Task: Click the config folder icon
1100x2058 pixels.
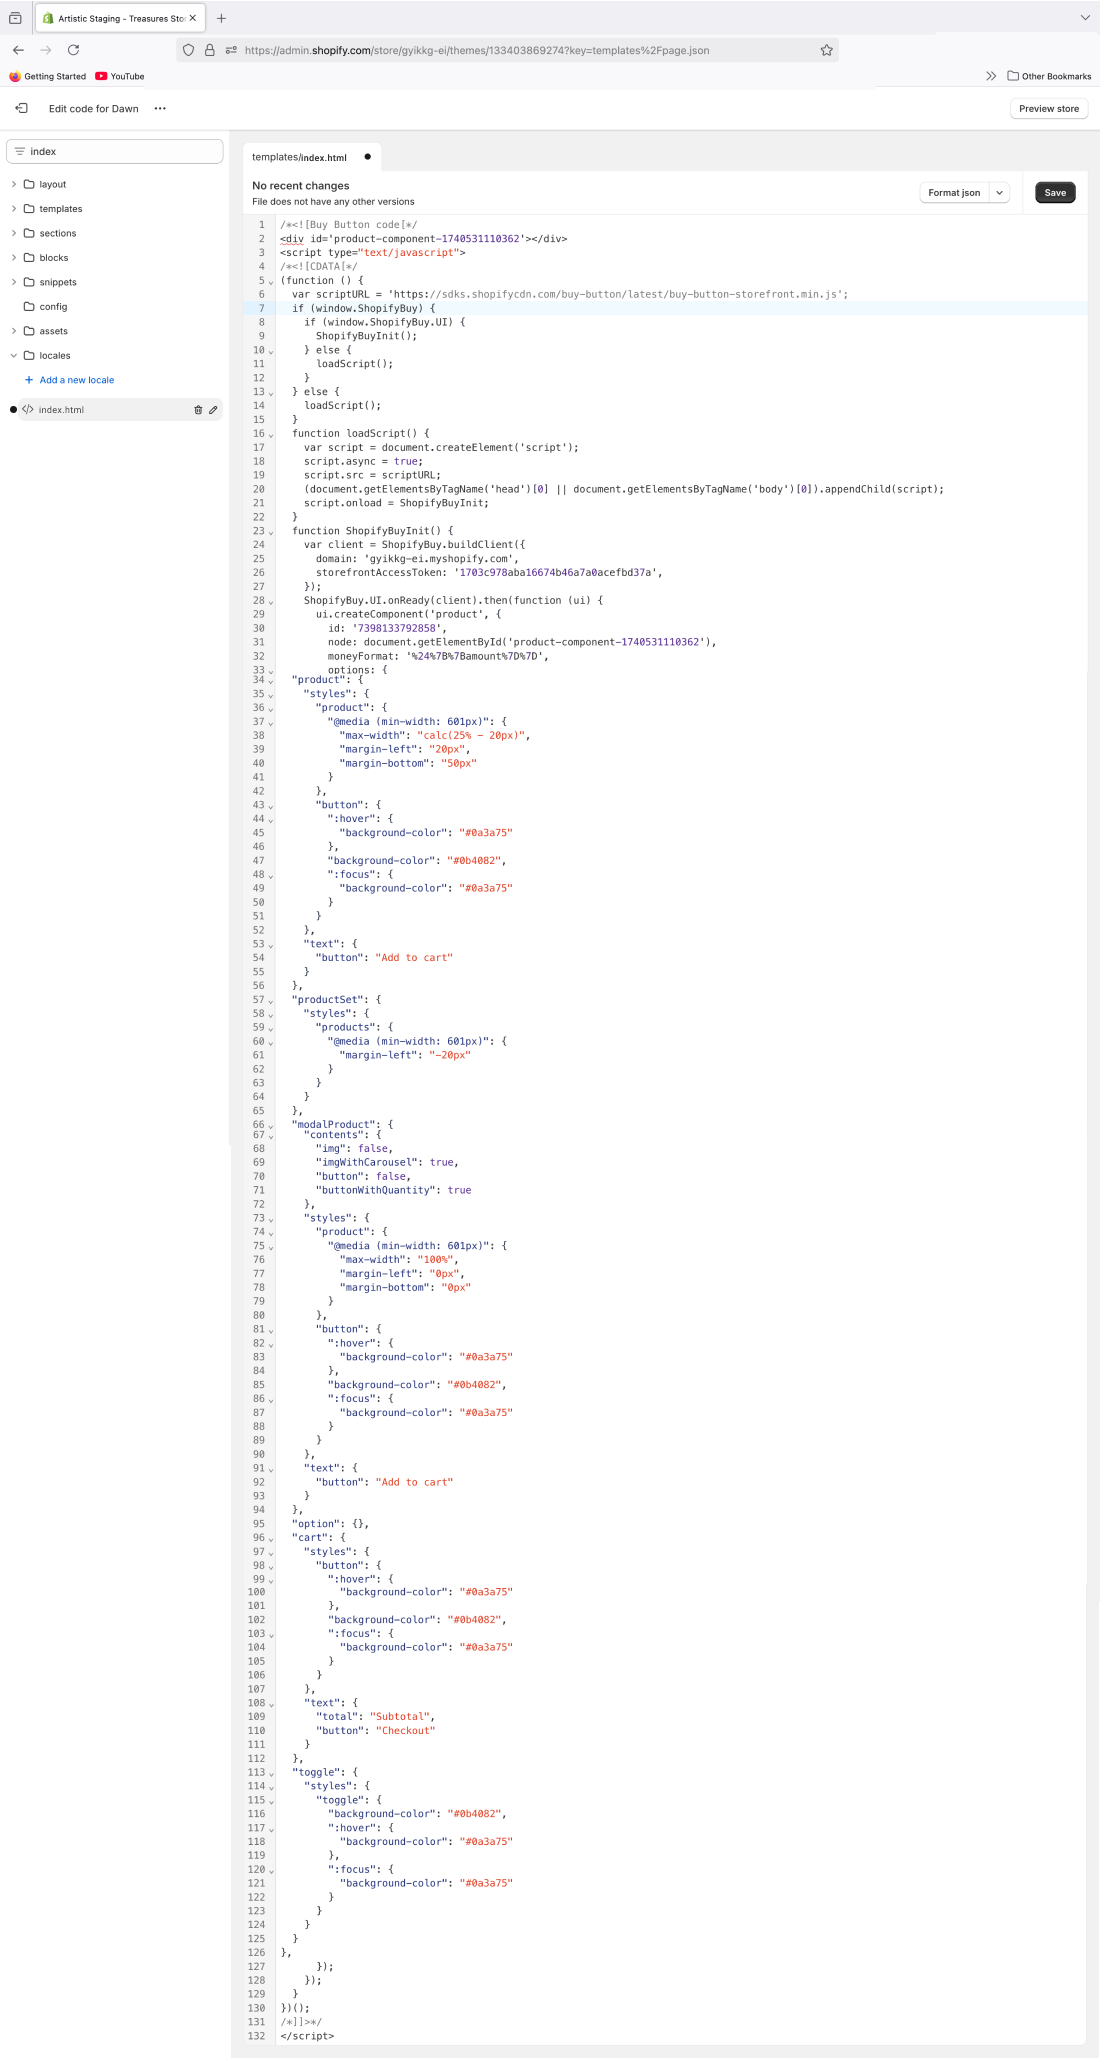Action: click(30, 306)
